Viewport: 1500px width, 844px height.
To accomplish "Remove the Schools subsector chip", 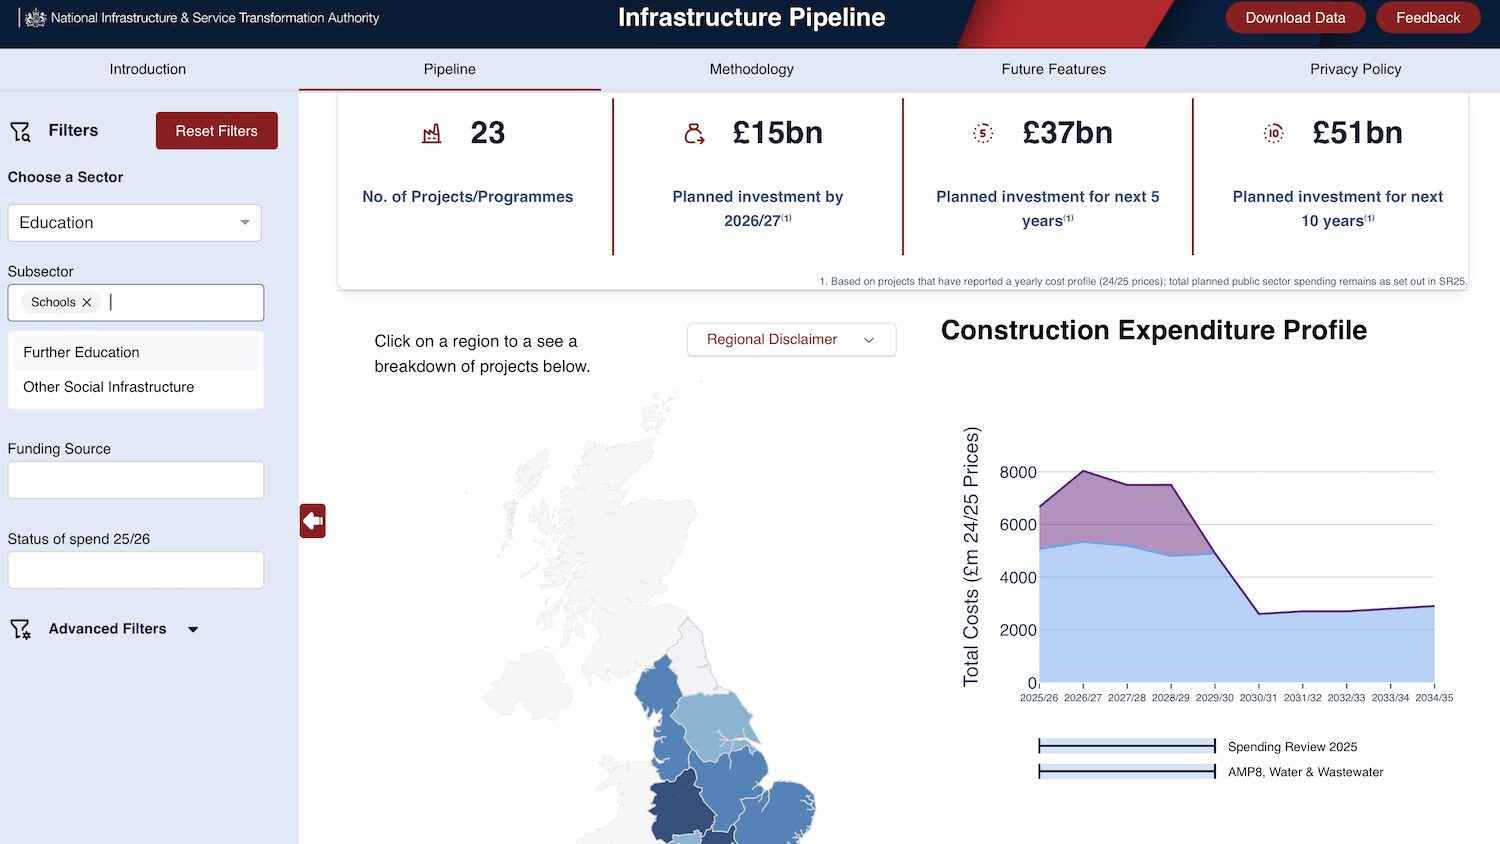I will click(87, 302).
